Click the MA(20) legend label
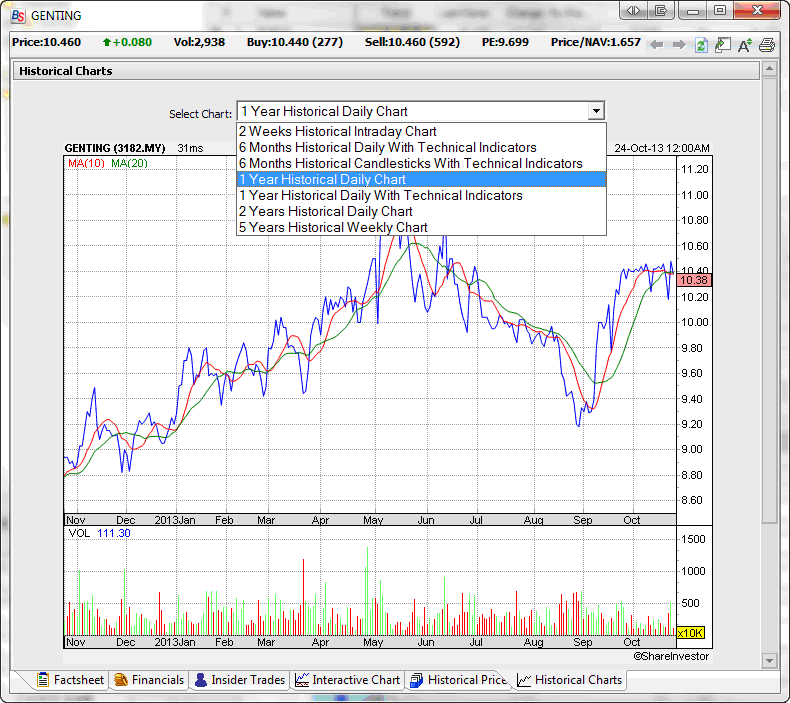 pos(129,163)
